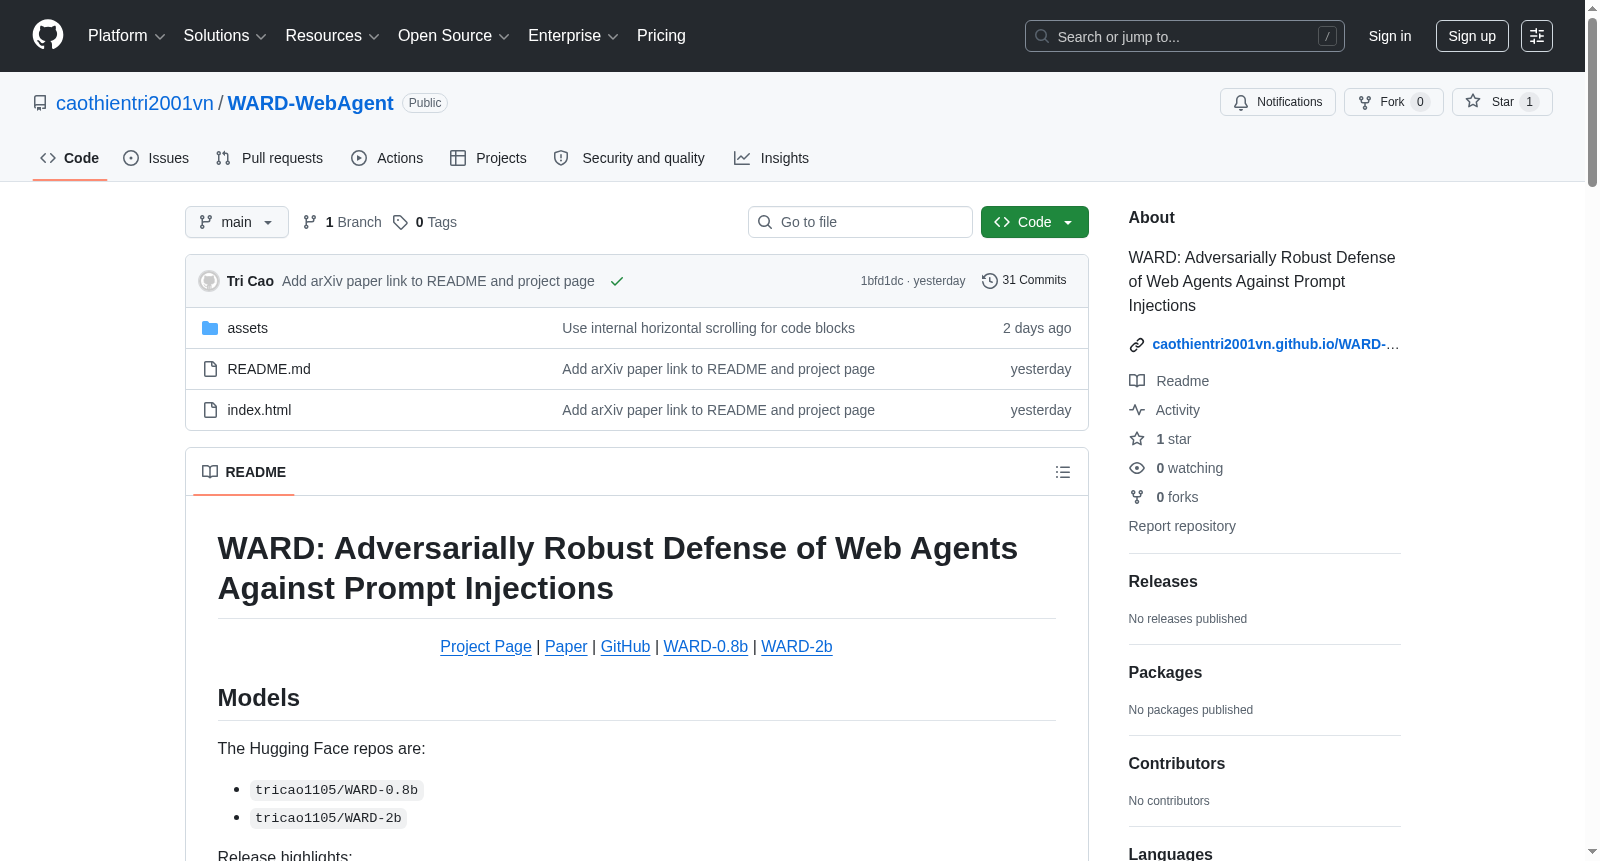Click the index.html file icon
The image size is (1600, 861).
(x=210, y=410)
